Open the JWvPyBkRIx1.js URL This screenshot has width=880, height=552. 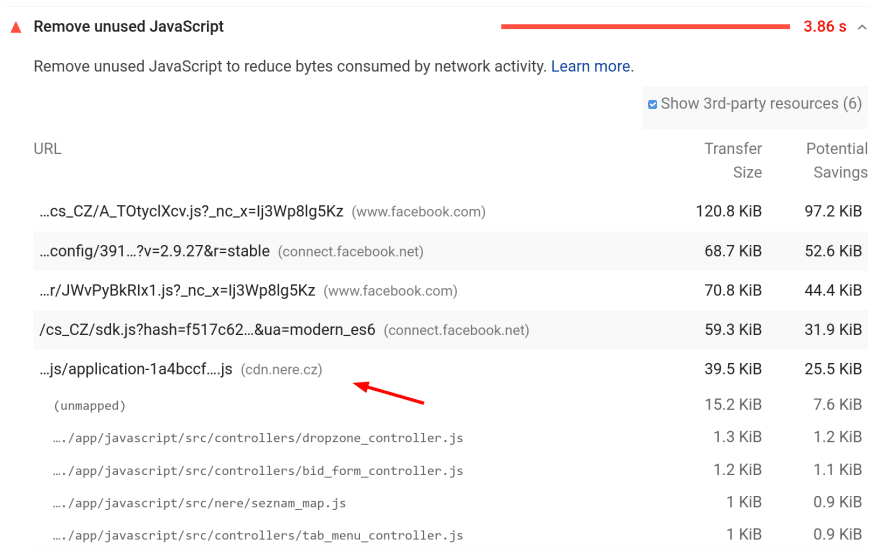(x=177, y=291)
